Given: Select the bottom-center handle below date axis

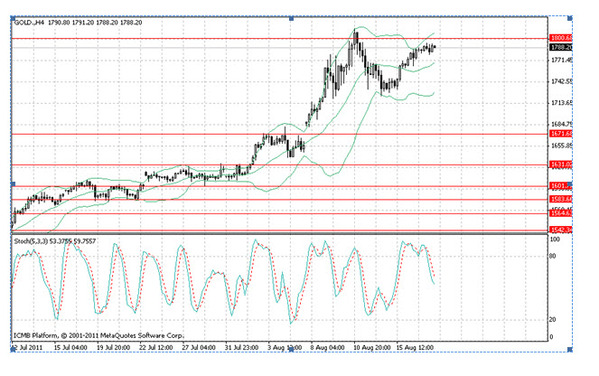Looking at the screenshot, I should [291, 350].
